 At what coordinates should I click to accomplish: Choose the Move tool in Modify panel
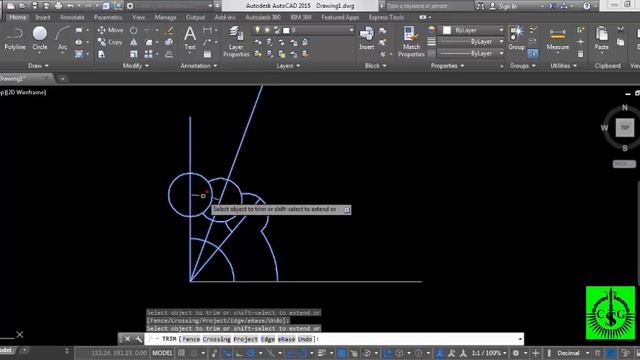110,30
